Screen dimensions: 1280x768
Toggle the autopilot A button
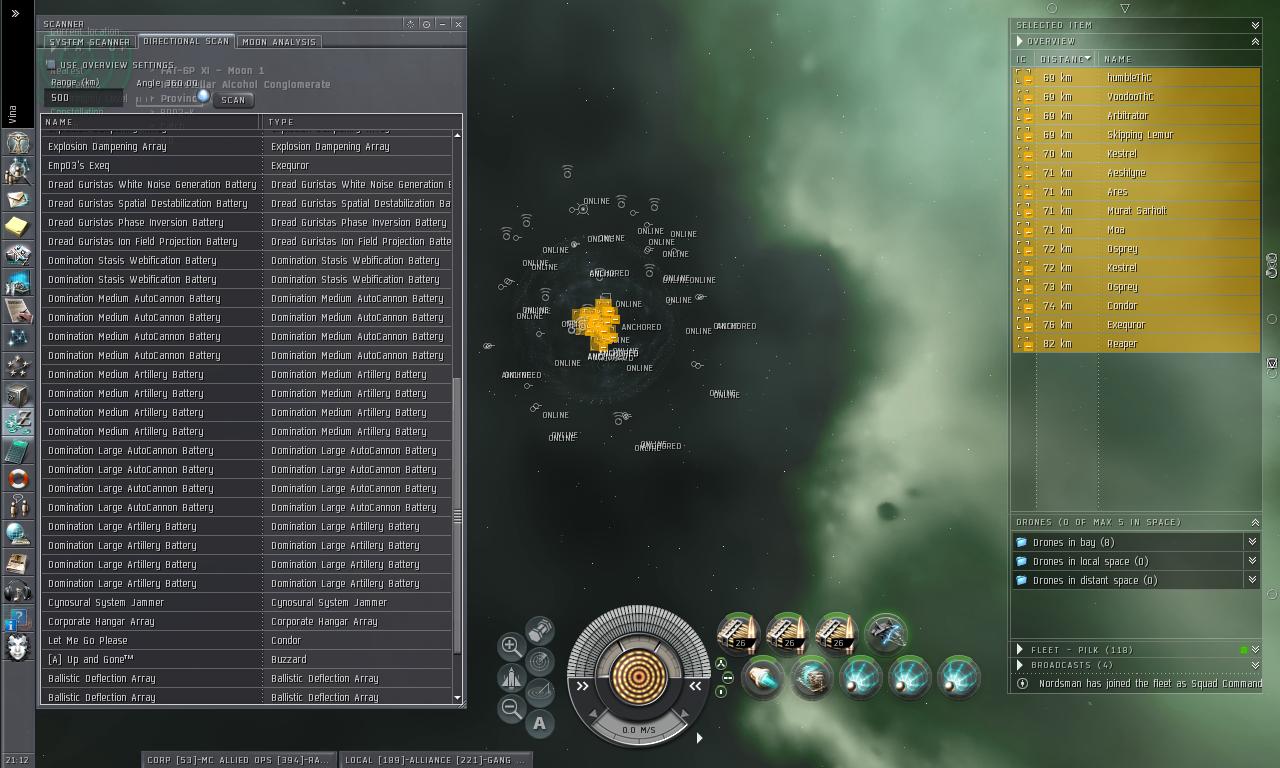point(540,723)
